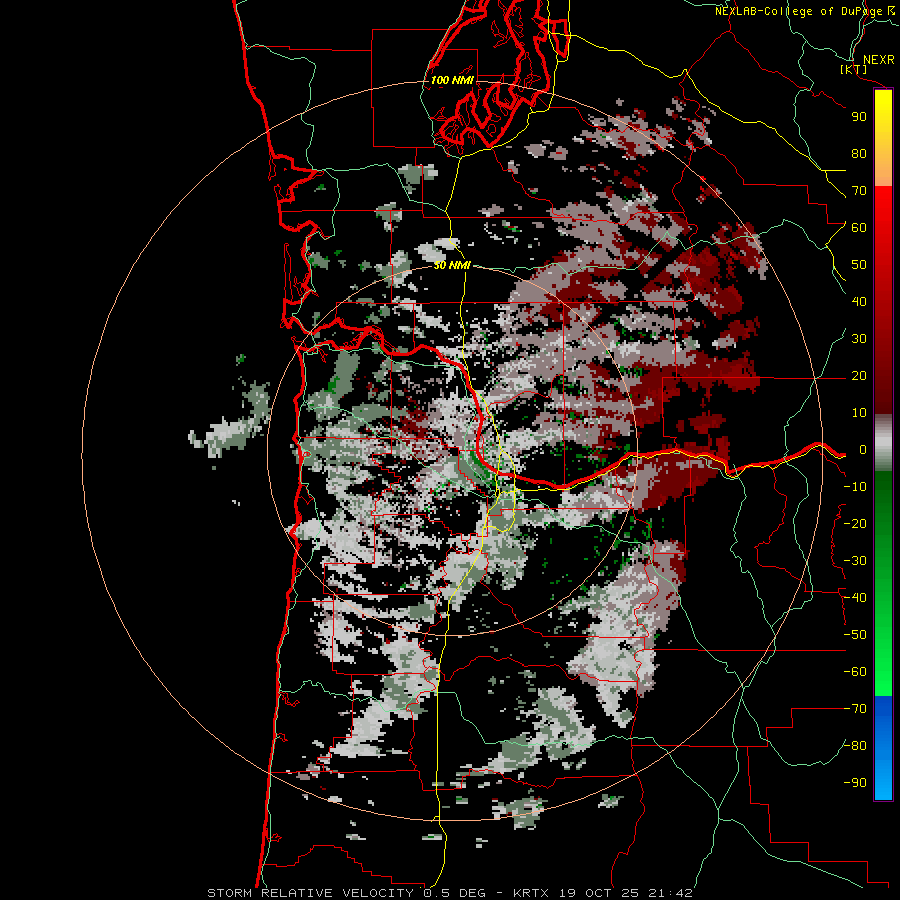The width and height of the screenshot is (900, 900).
Task: Click the -70 value on the velocity scale
Action: click(855, 709)
